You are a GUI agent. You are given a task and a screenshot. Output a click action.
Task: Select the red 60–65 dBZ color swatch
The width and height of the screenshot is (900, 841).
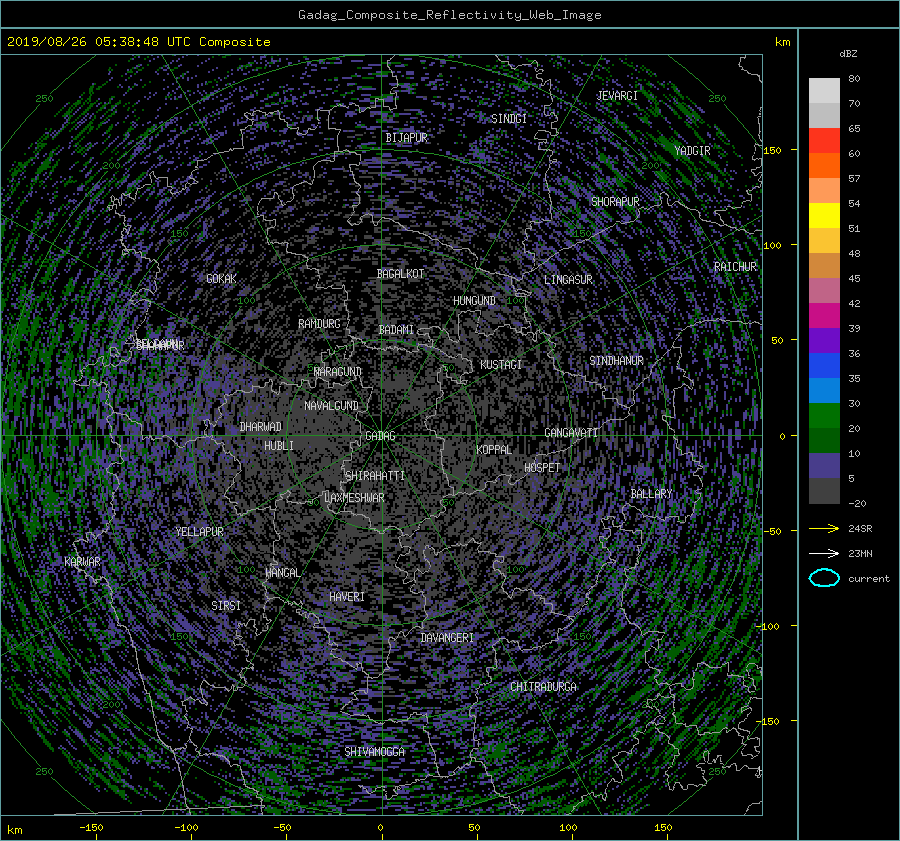(824, 141)
